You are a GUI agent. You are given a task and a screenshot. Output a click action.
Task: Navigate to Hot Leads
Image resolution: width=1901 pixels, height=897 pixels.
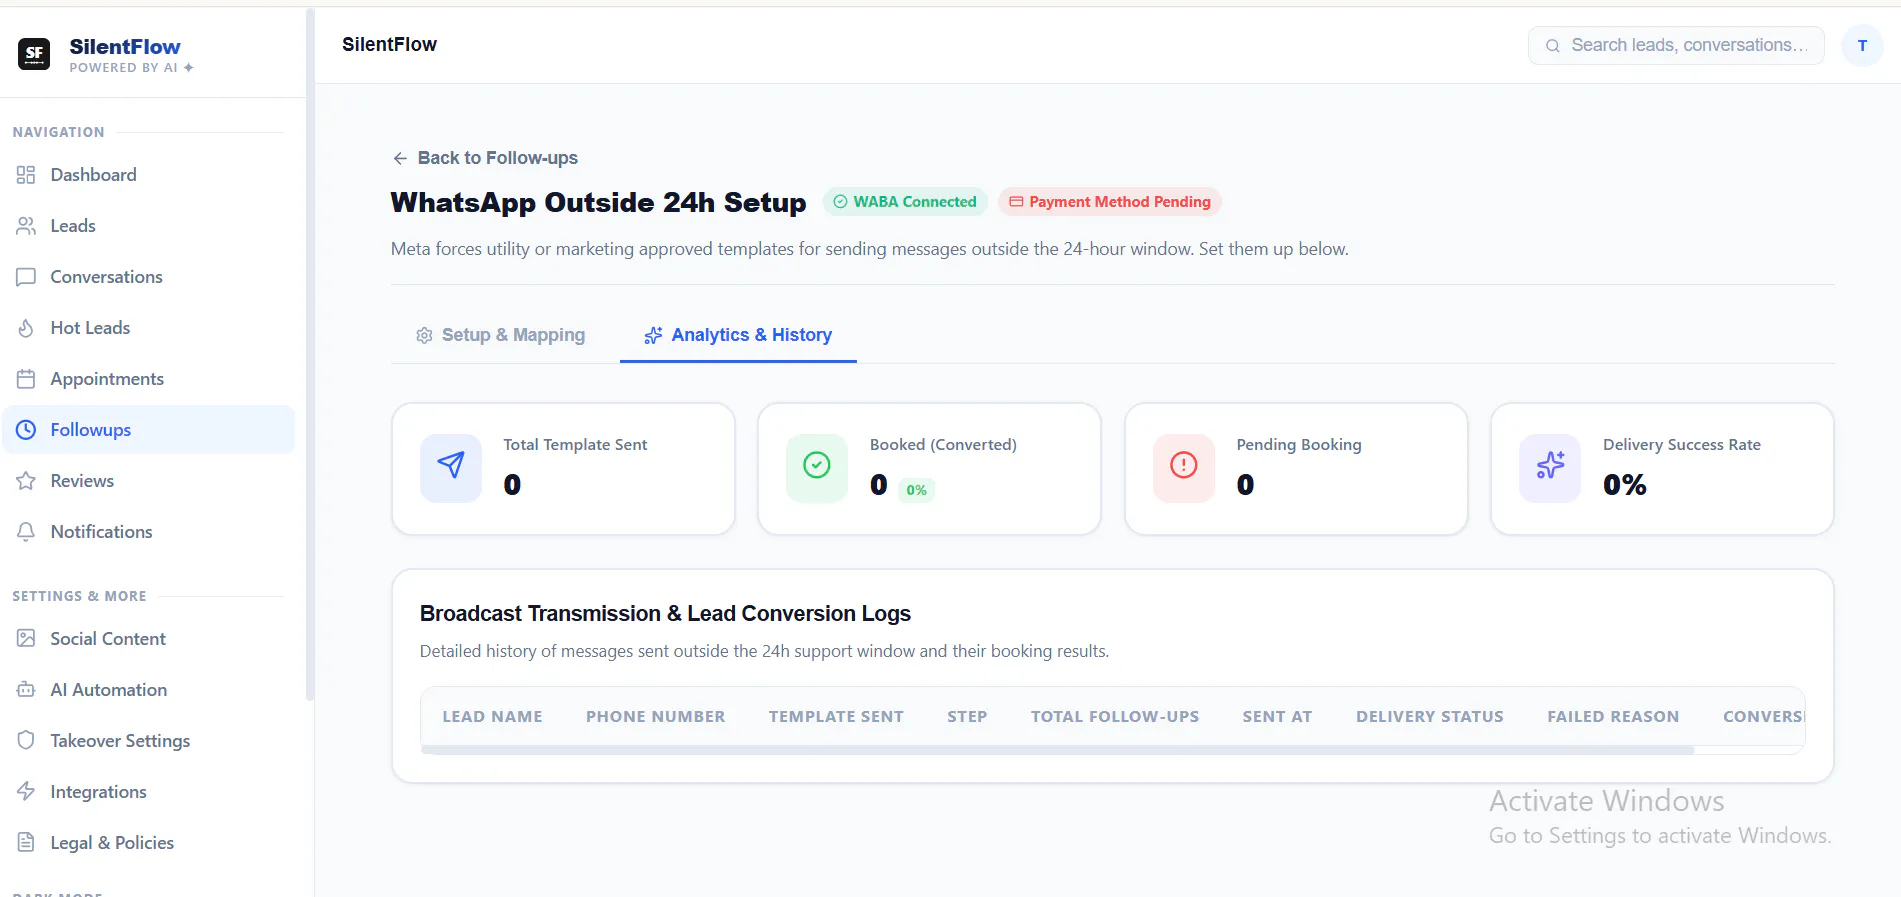(x=149, y=328)
